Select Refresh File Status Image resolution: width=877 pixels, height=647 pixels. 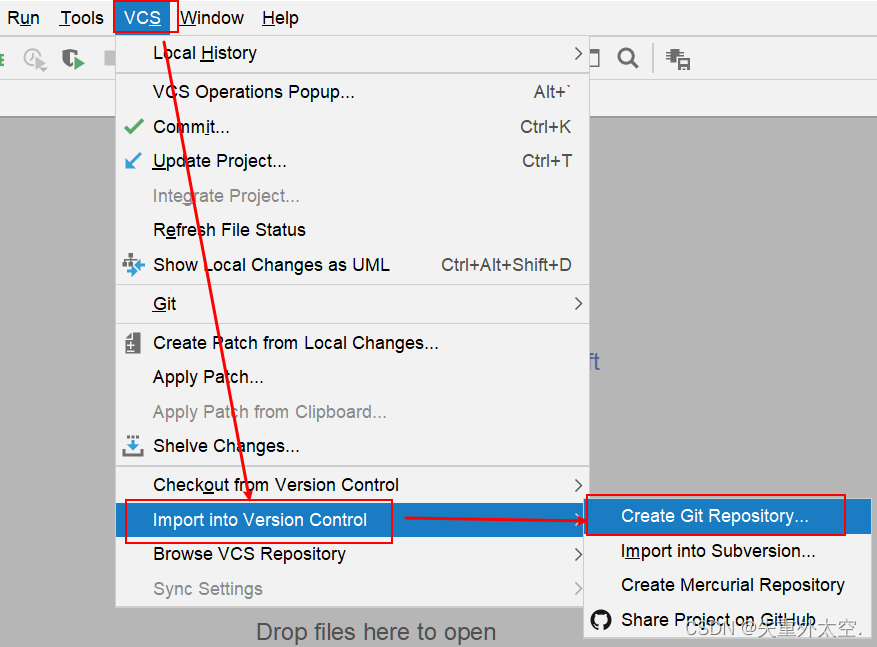point(352,230)
